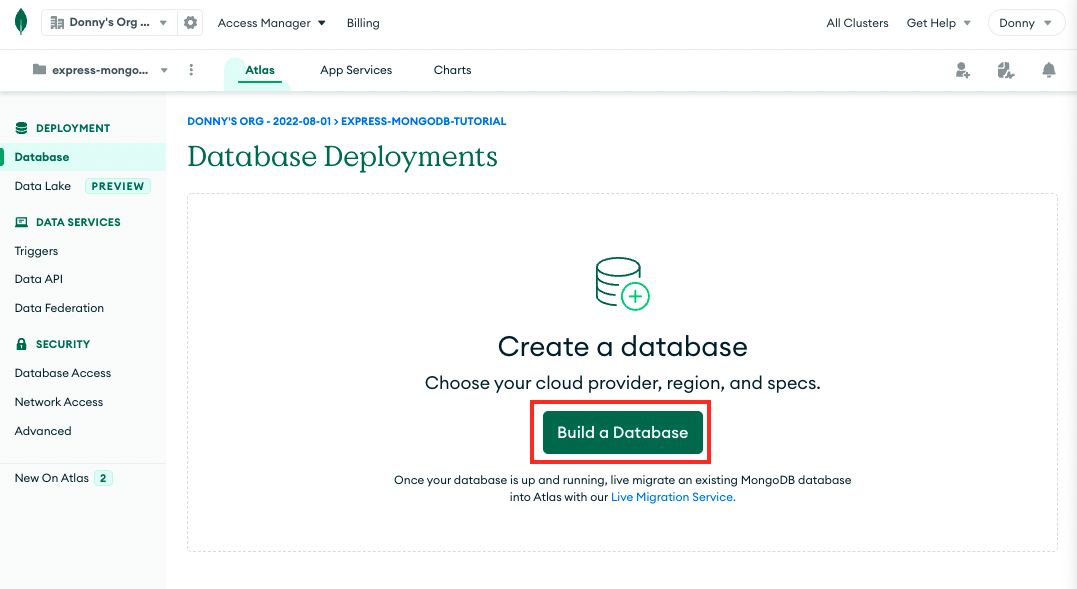Click the DEPLOYMENT section heading
1077x589 pixels.
click(73, 128)
